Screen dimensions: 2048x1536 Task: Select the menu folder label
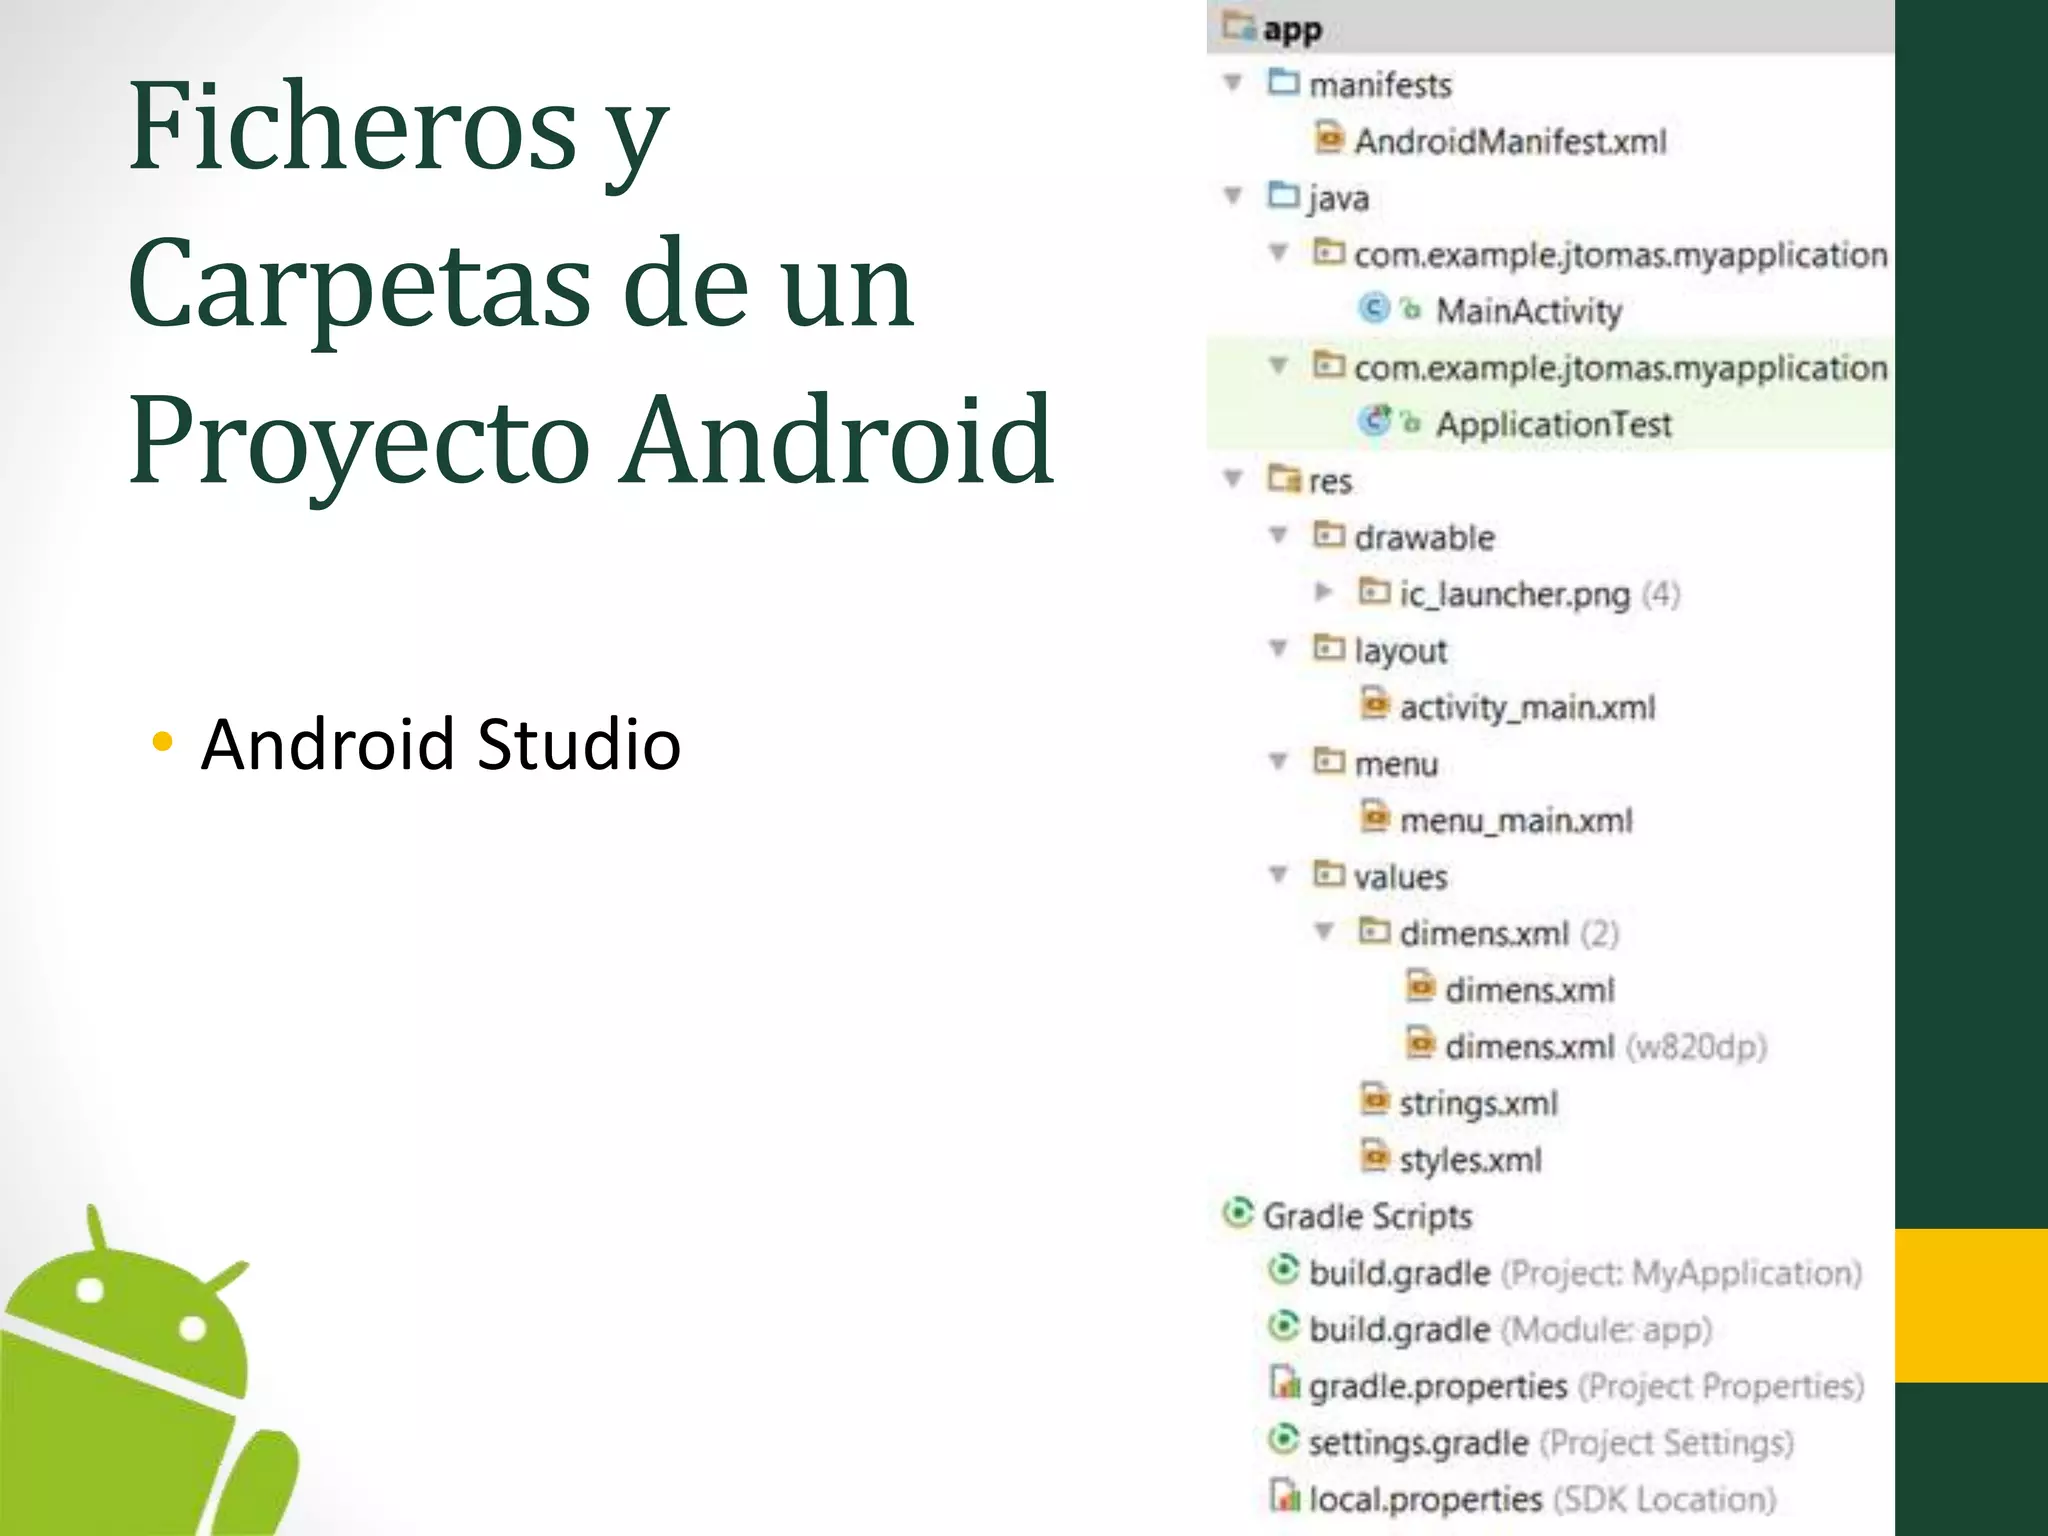click(x=1396, y=764)
